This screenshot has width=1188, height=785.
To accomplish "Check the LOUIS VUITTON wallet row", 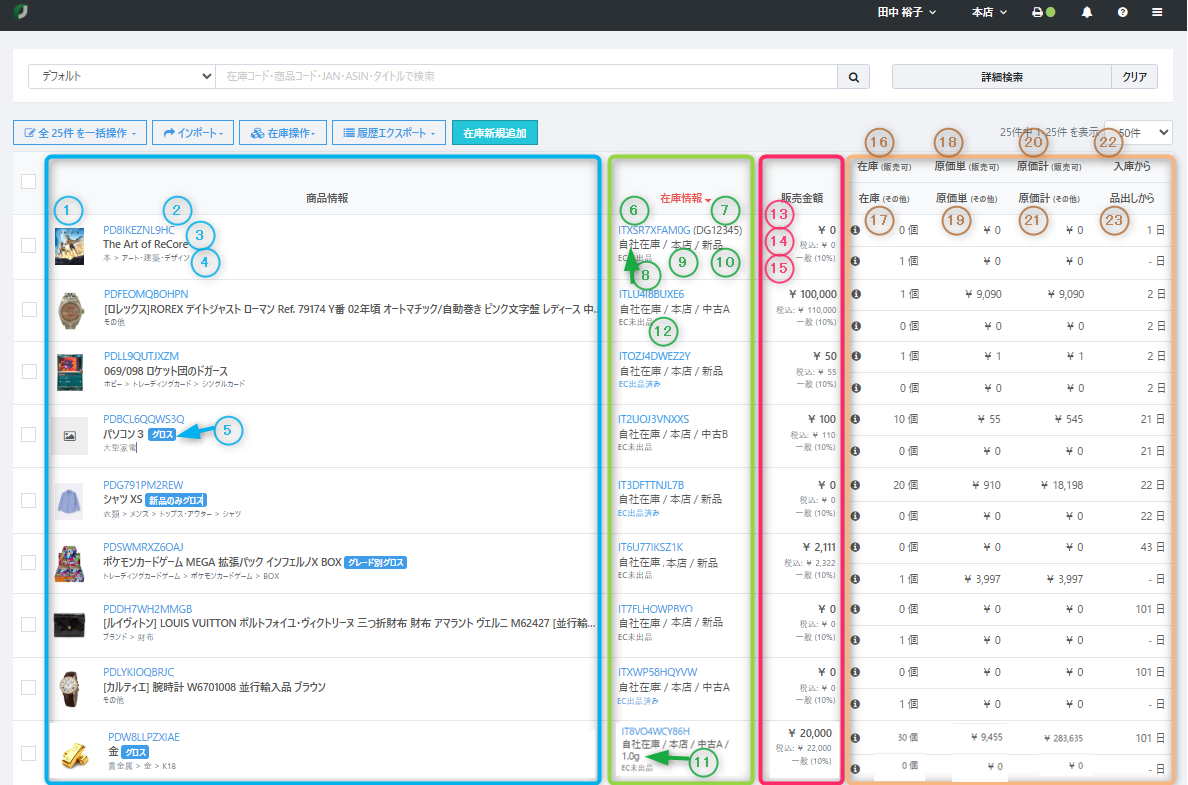I will point(29,624).
